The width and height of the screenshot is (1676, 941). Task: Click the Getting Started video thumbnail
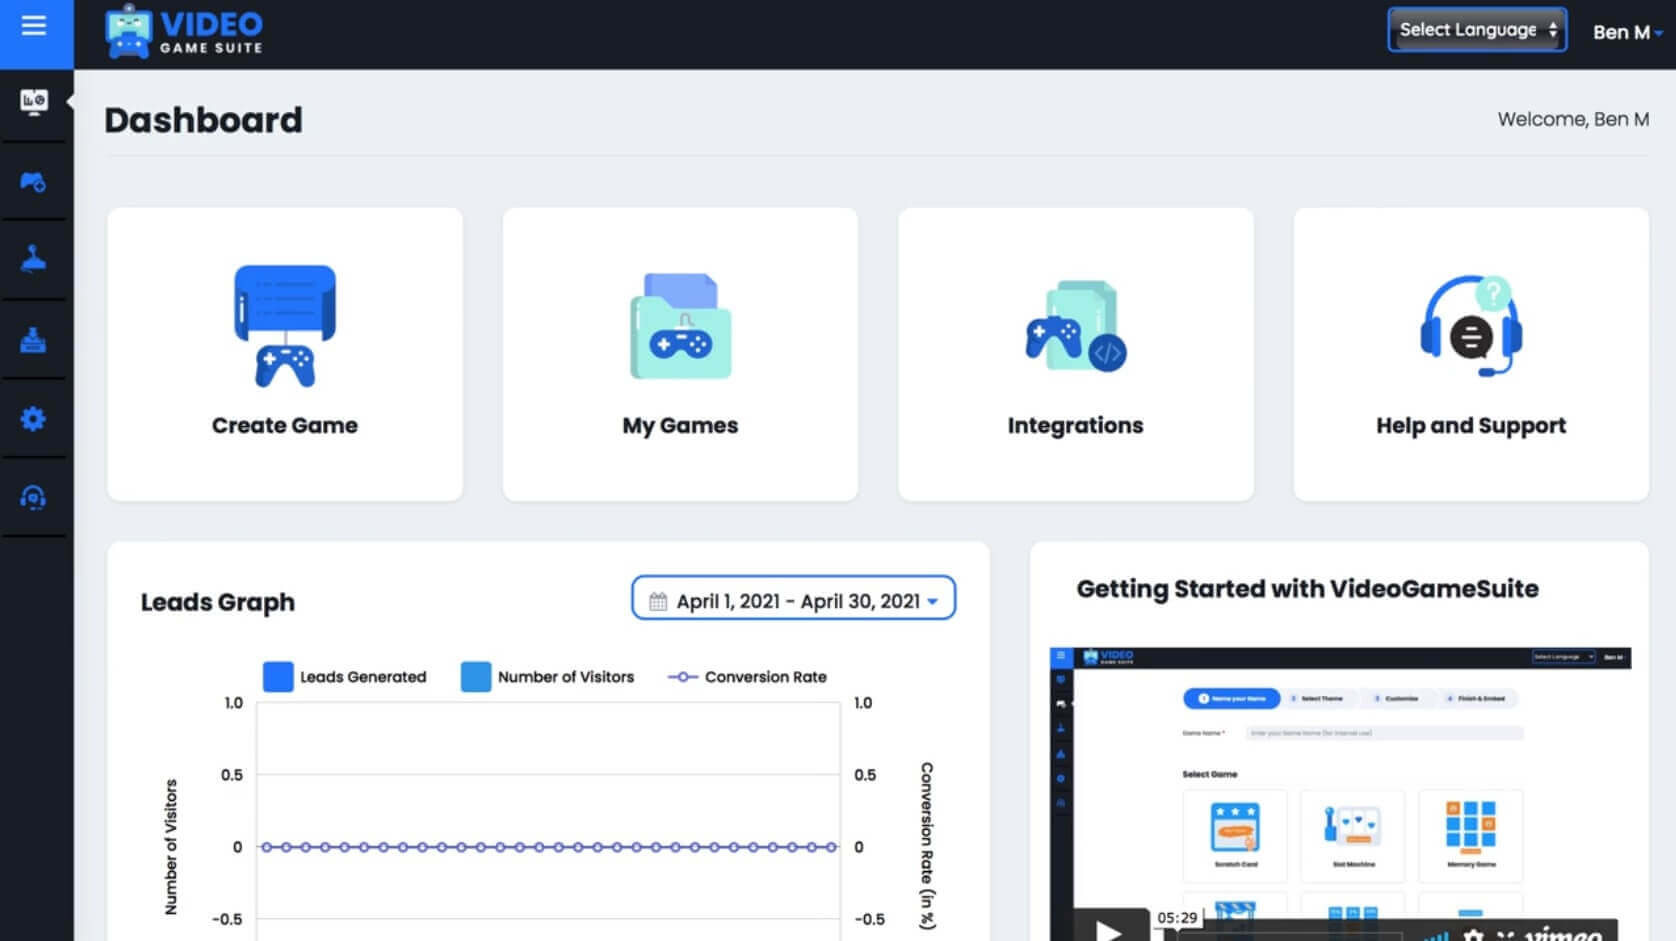[x=1340, y=794]
